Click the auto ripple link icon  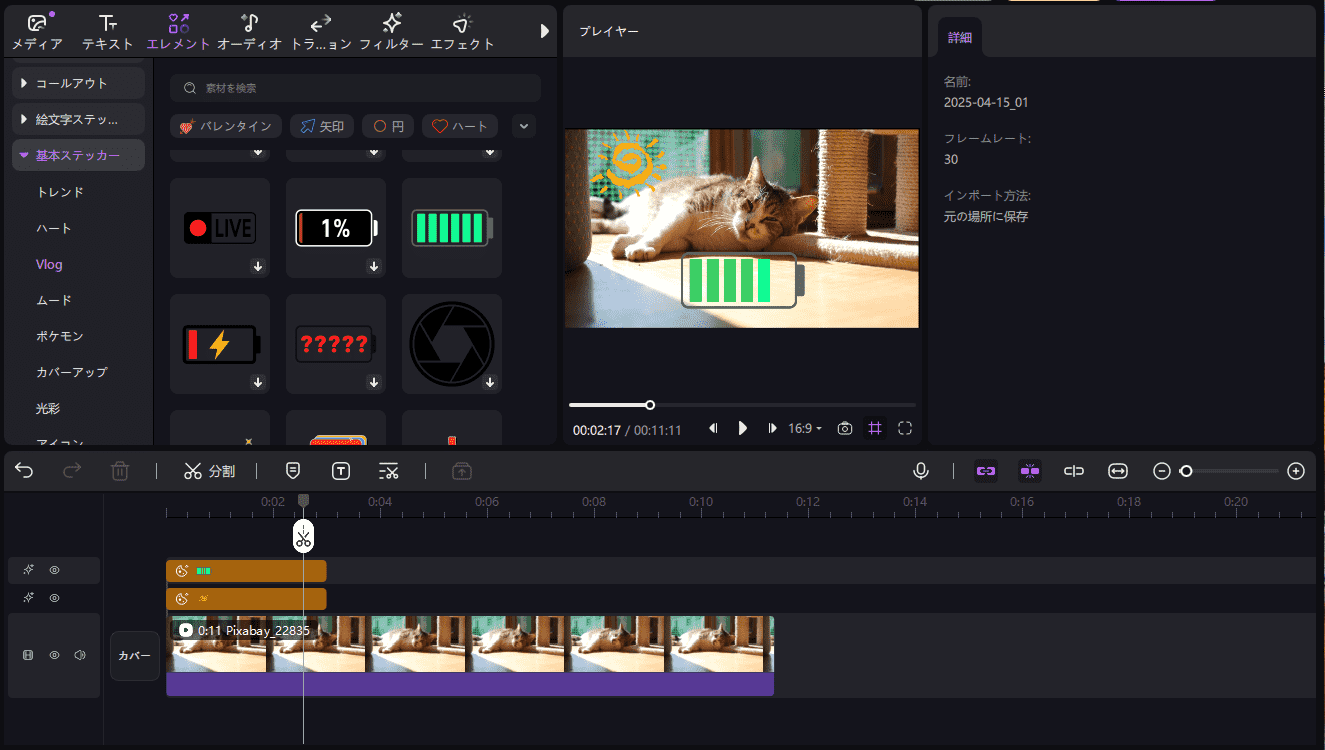(x=985, y=470)
